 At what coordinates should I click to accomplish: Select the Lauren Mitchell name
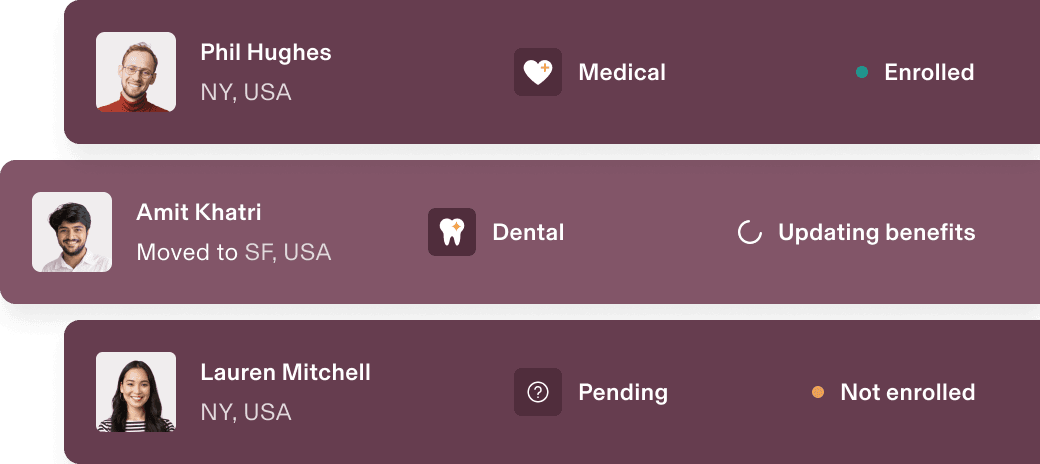tap(286, 372)
